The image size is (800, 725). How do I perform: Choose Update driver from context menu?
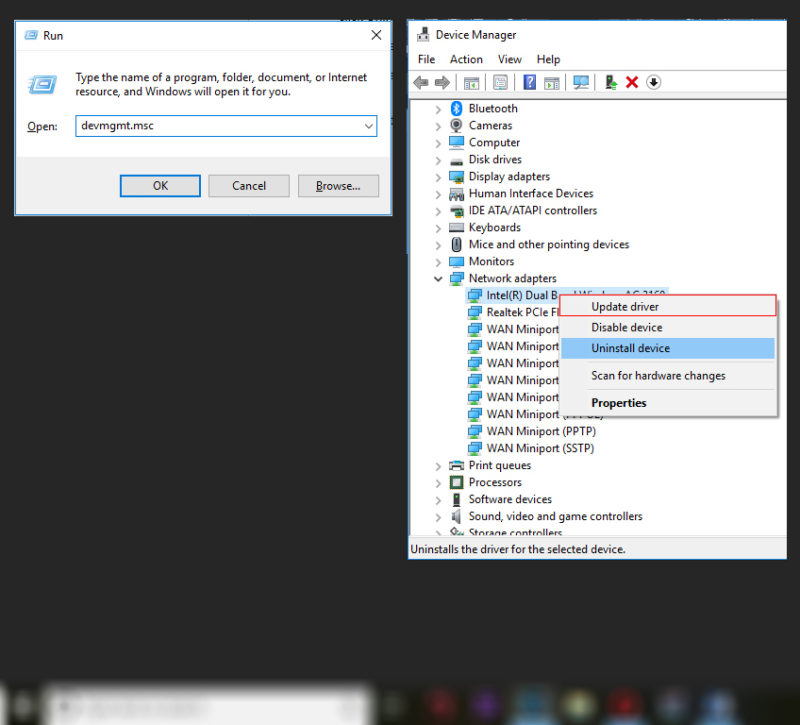[x=625, y=307]
